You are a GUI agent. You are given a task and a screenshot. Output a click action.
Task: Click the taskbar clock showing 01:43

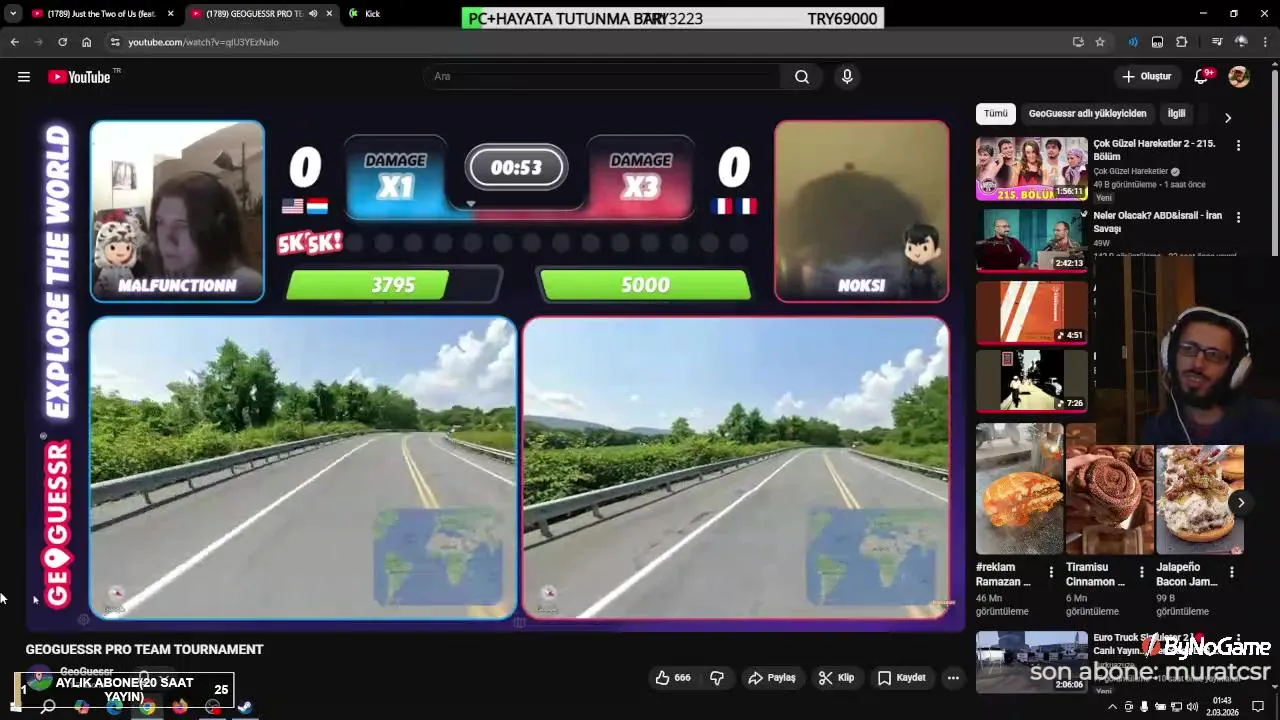[1222, 707]
